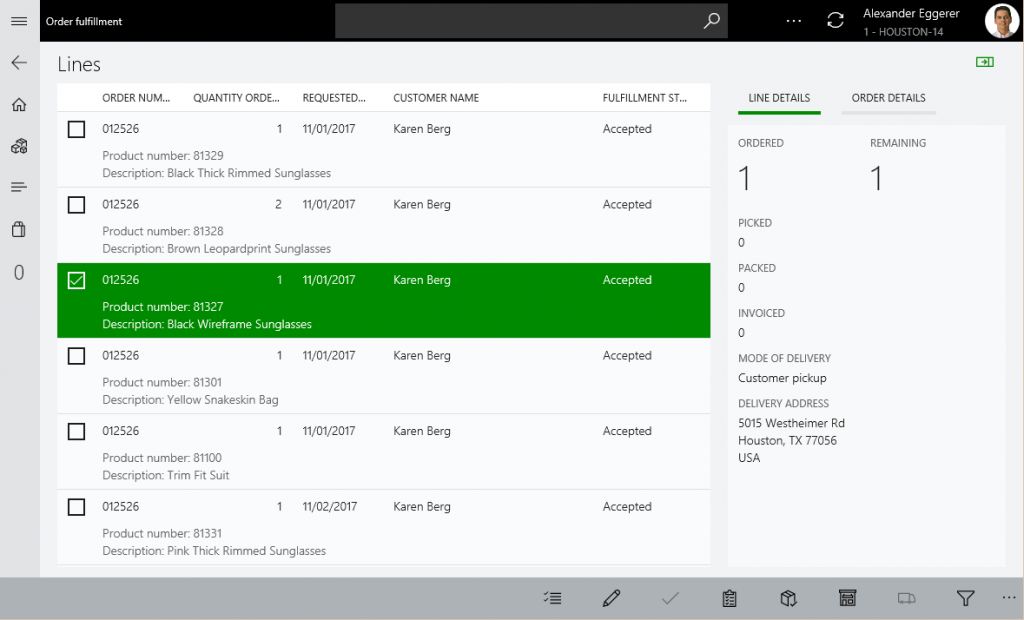Open the Home page from sidebar
Viewport: 1024px width, 620px height.
(18, 105)
